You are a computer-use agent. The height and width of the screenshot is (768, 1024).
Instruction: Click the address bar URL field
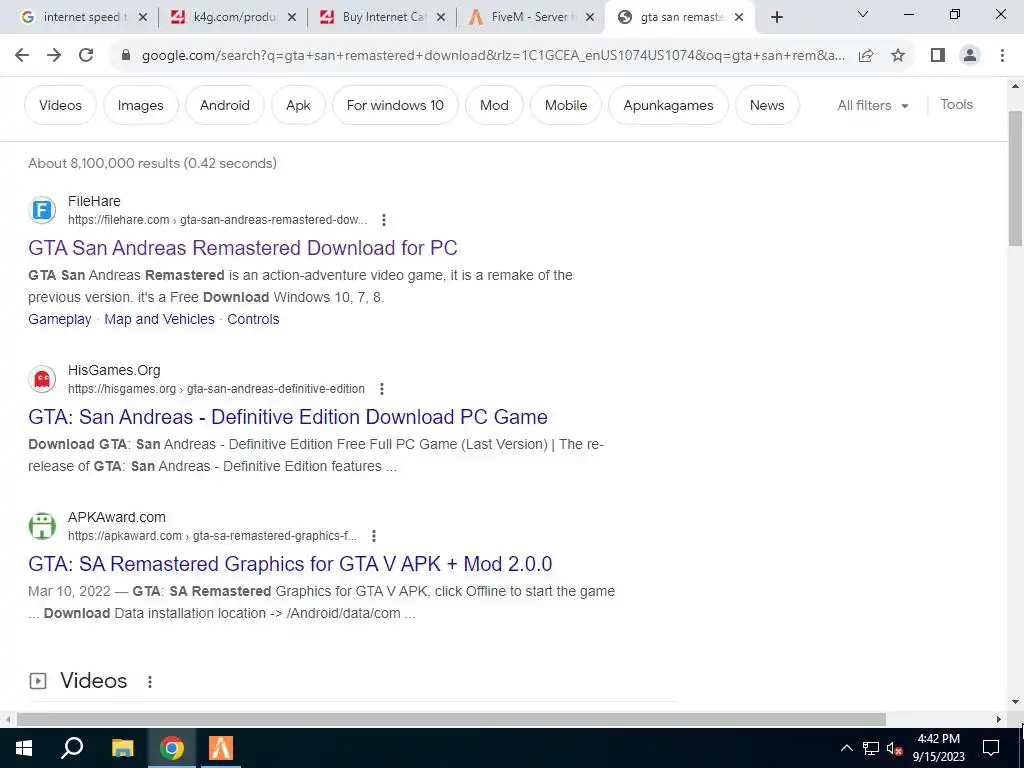point(493,56)
